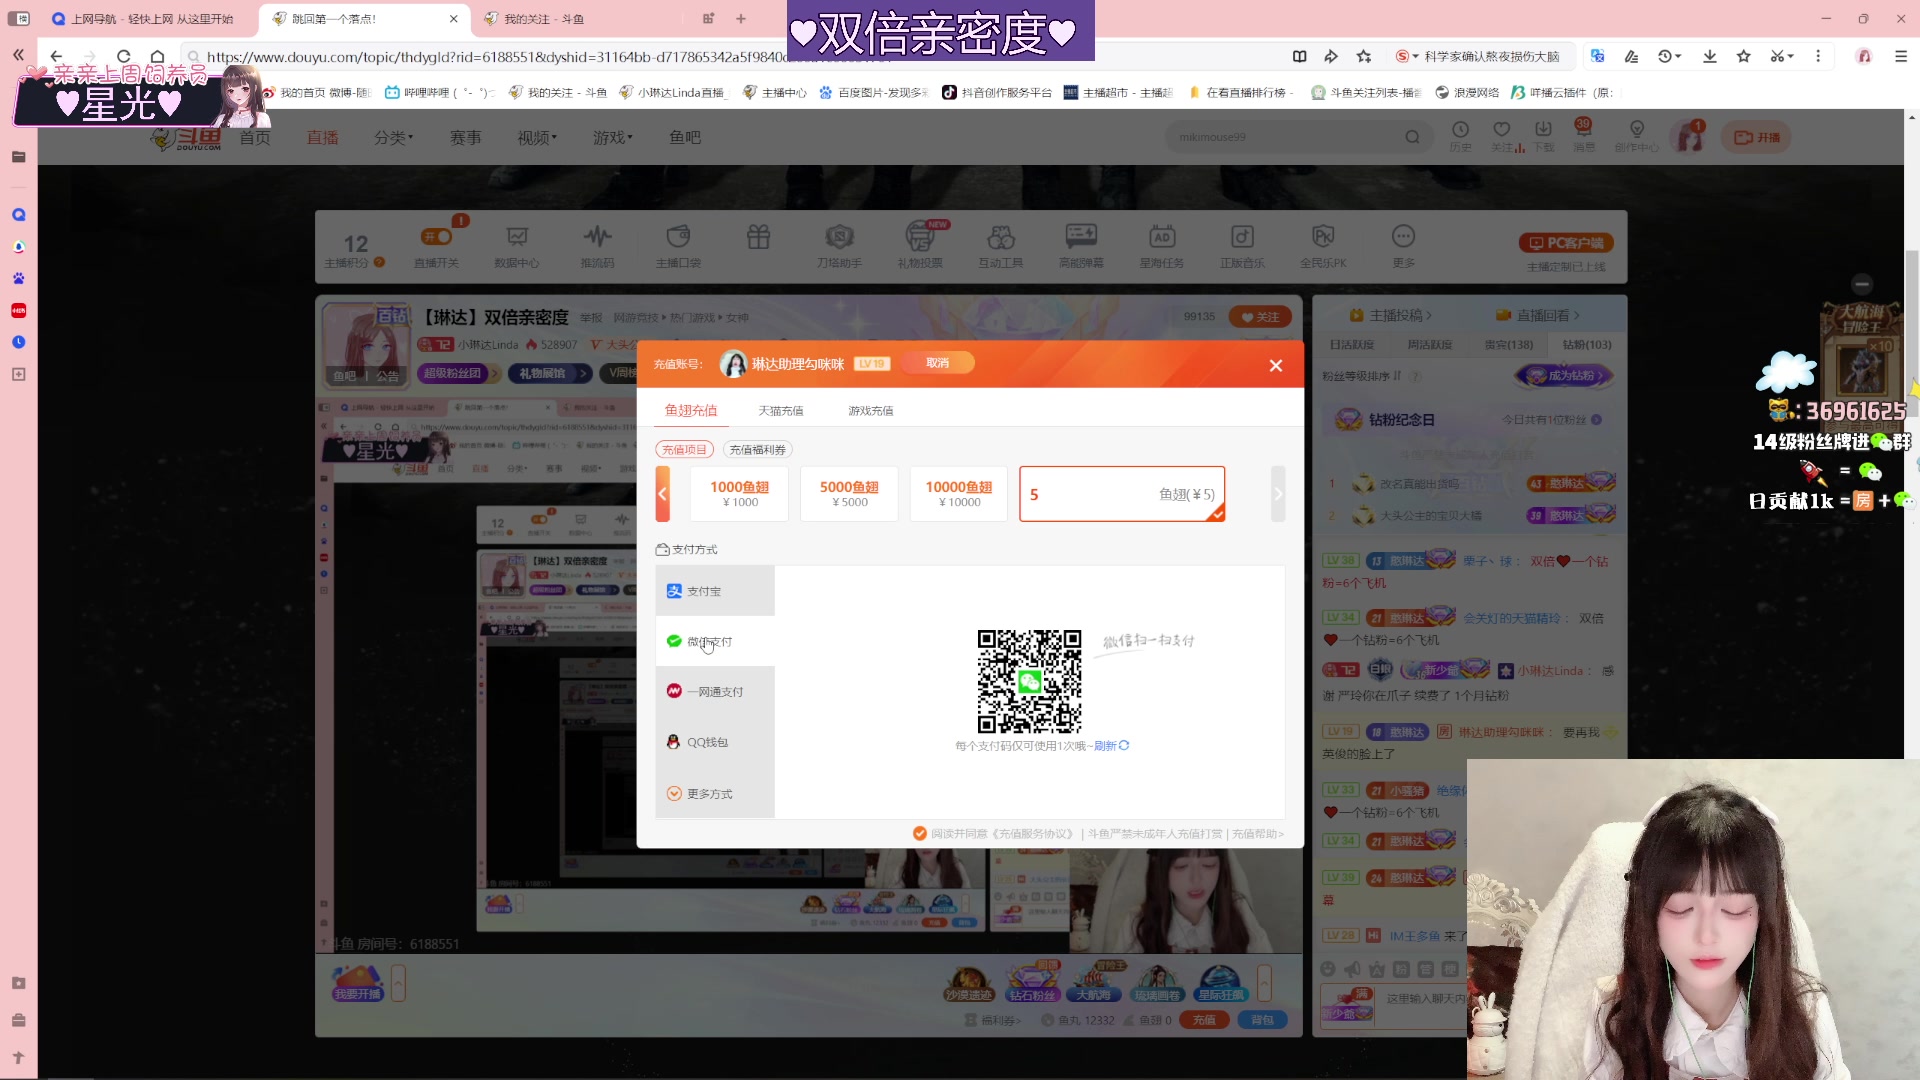1920x1080 pixels.
Task: Open the 数据中心 icon in streamer toolbar
Action: coord(516,246)
